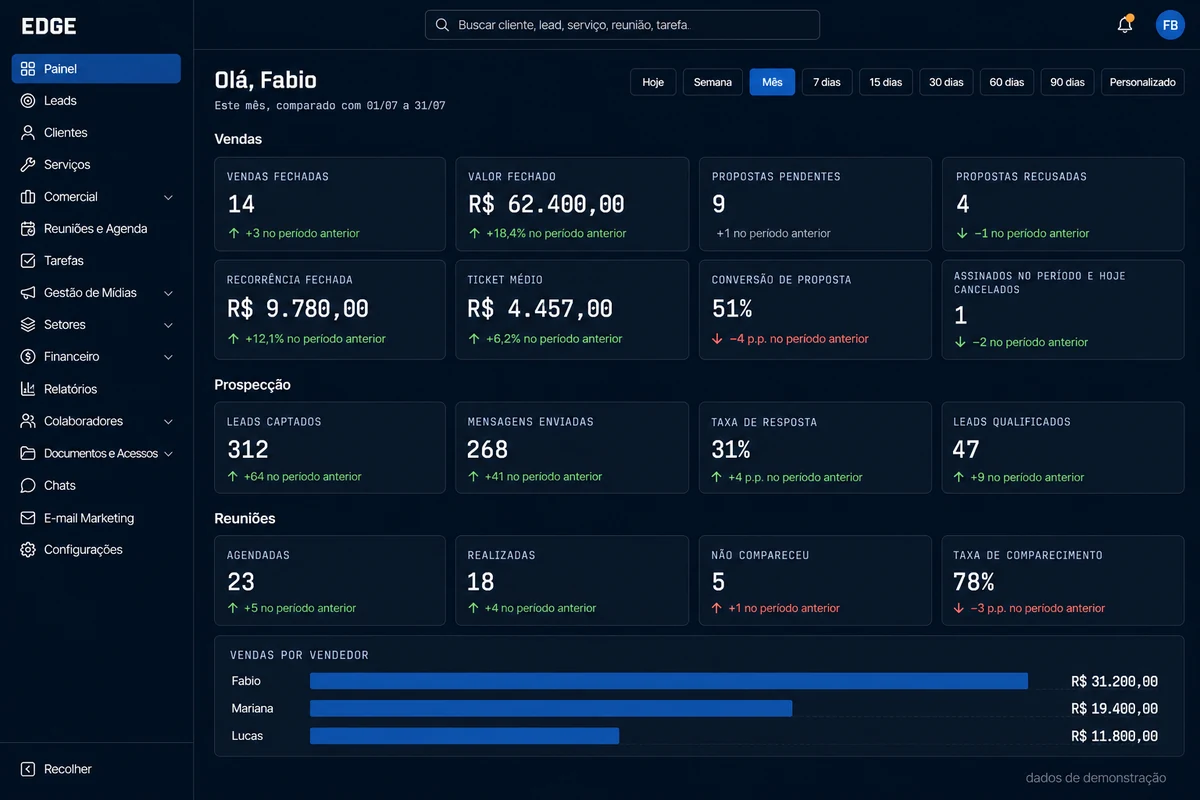Select the R$ 11.800,00 value

coord(1114,736)
